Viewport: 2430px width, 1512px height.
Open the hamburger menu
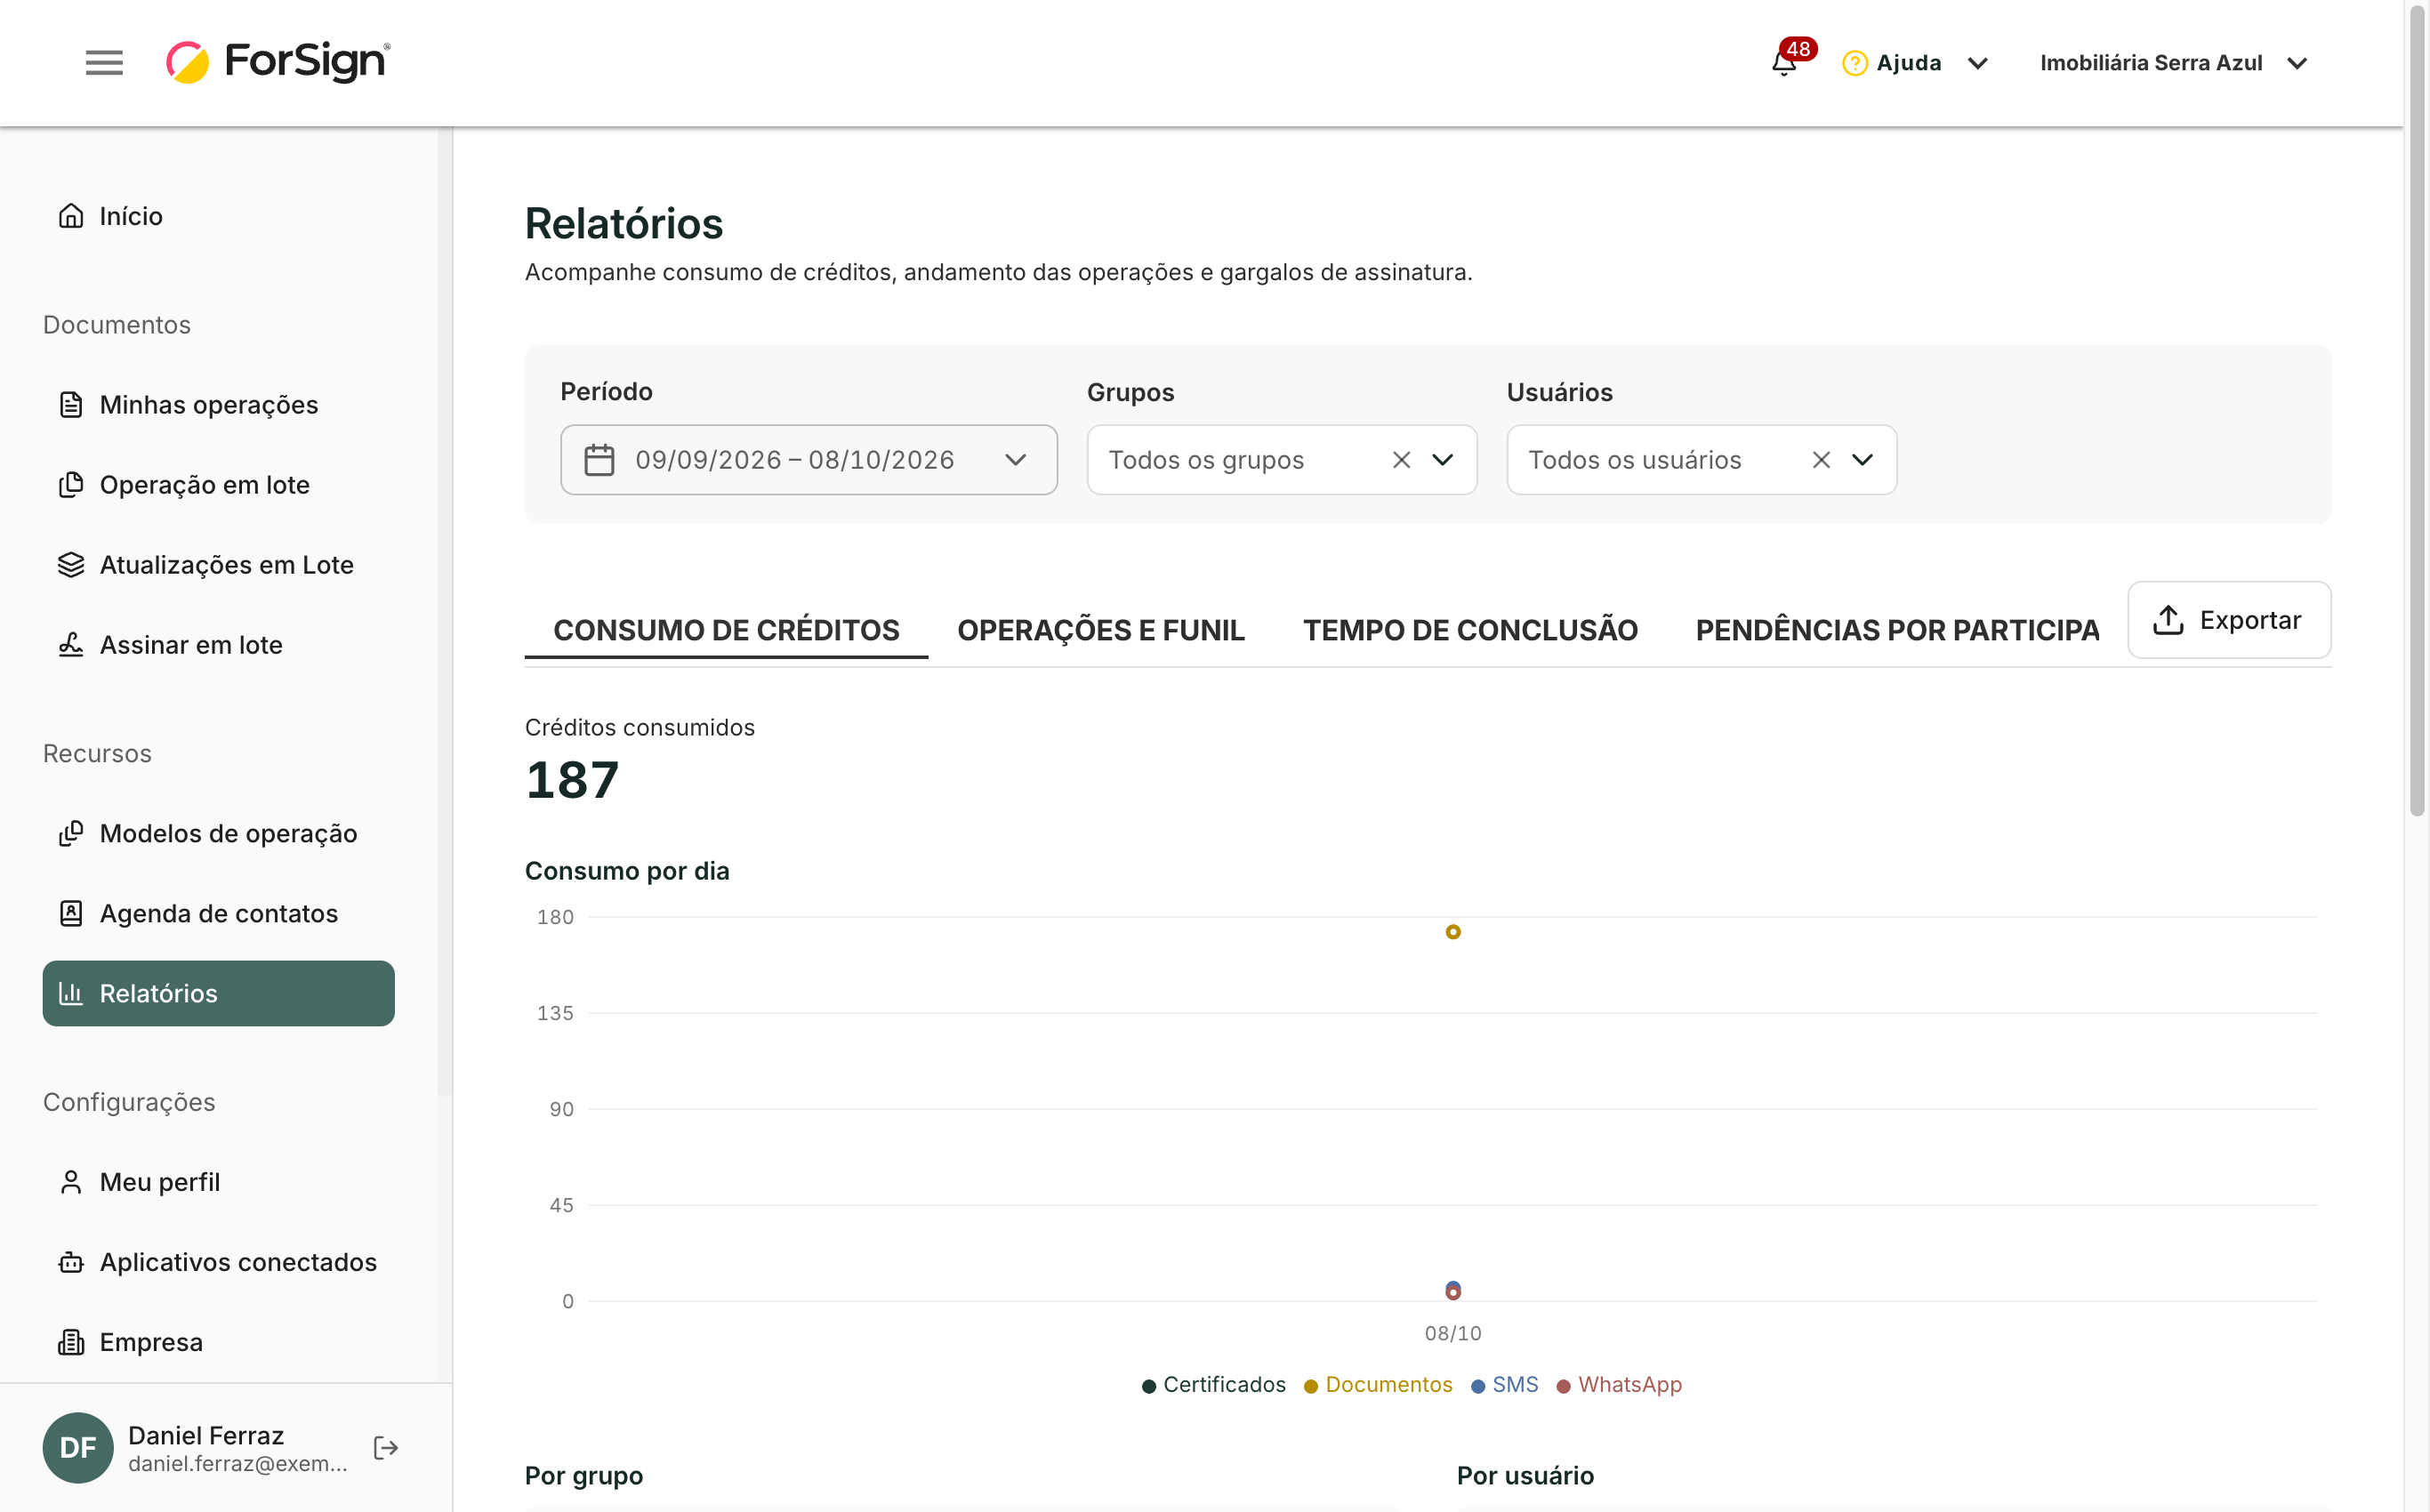(x=104, y=63)
